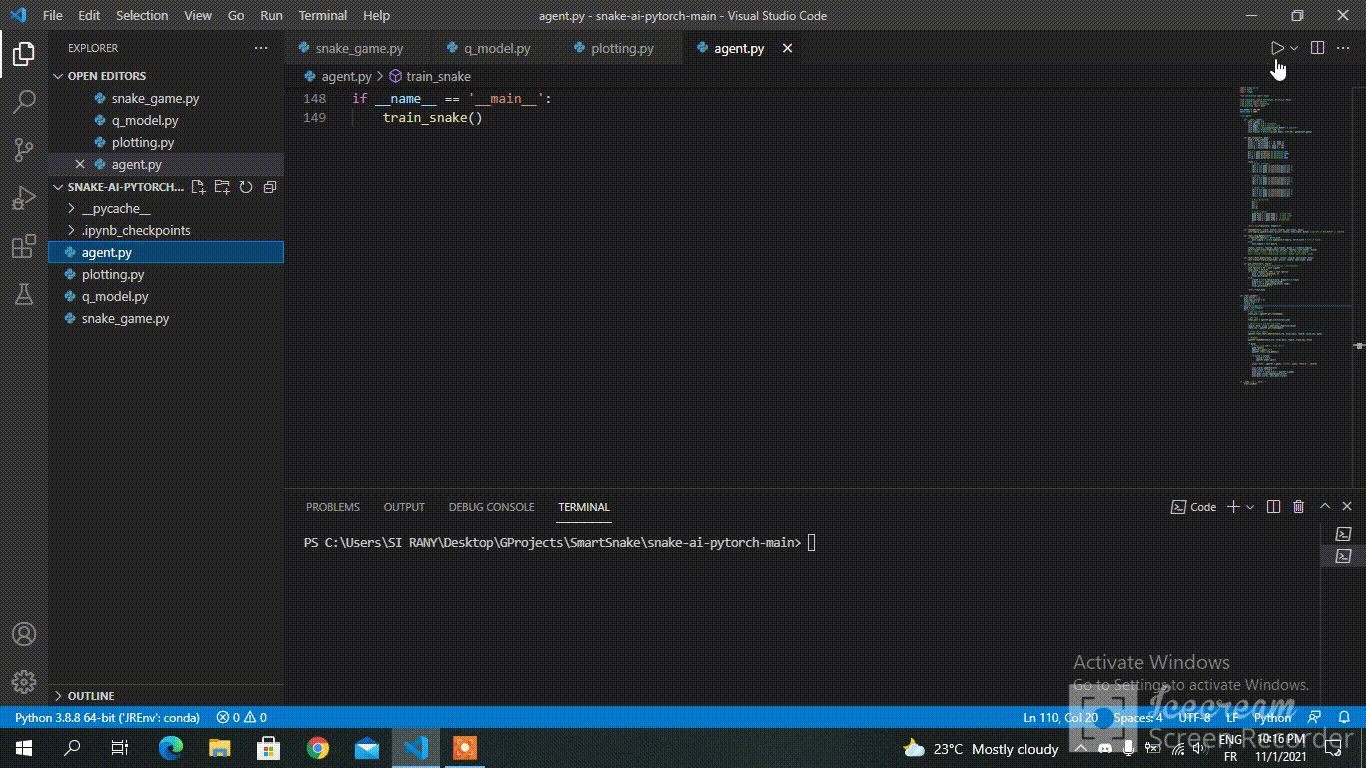Expand the Outline section
The height and width of the screenshot is (768, 1366).
pyautogui.click(x=166, y=696)
